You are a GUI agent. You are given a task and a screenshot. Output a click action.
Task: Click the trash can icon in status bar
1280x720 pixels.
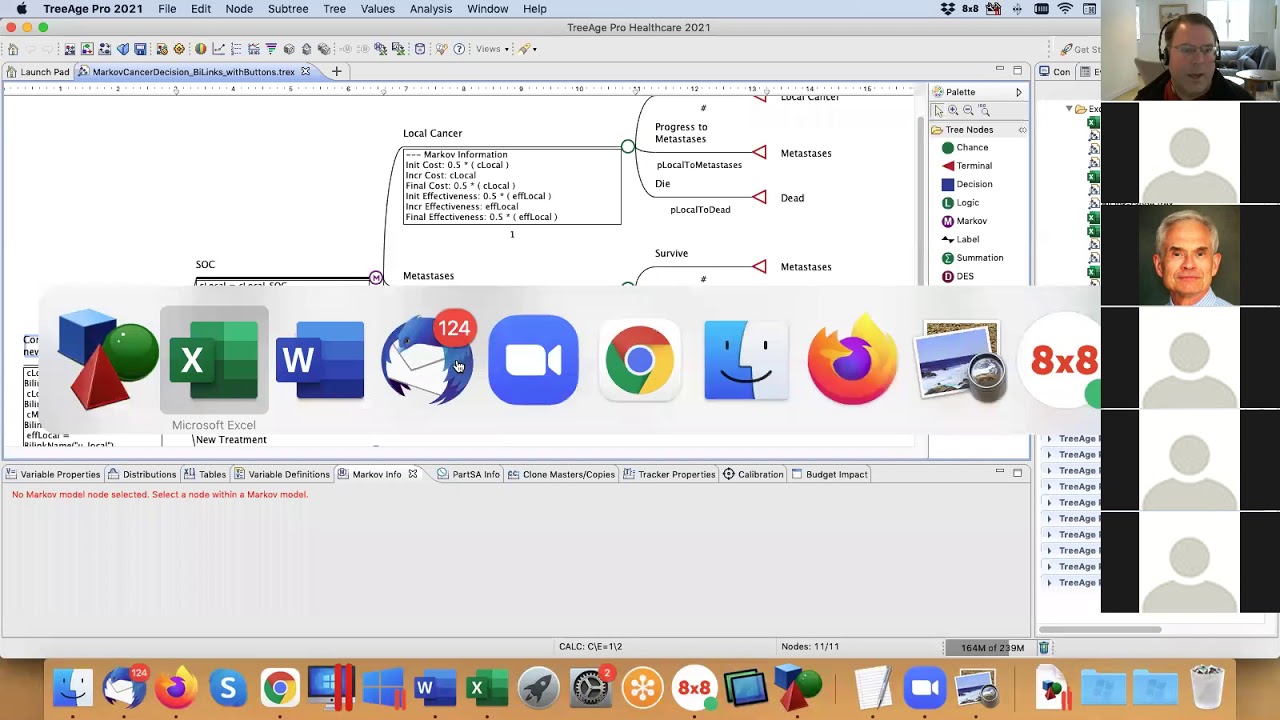pyautogui.click(x=1043, y=647)
